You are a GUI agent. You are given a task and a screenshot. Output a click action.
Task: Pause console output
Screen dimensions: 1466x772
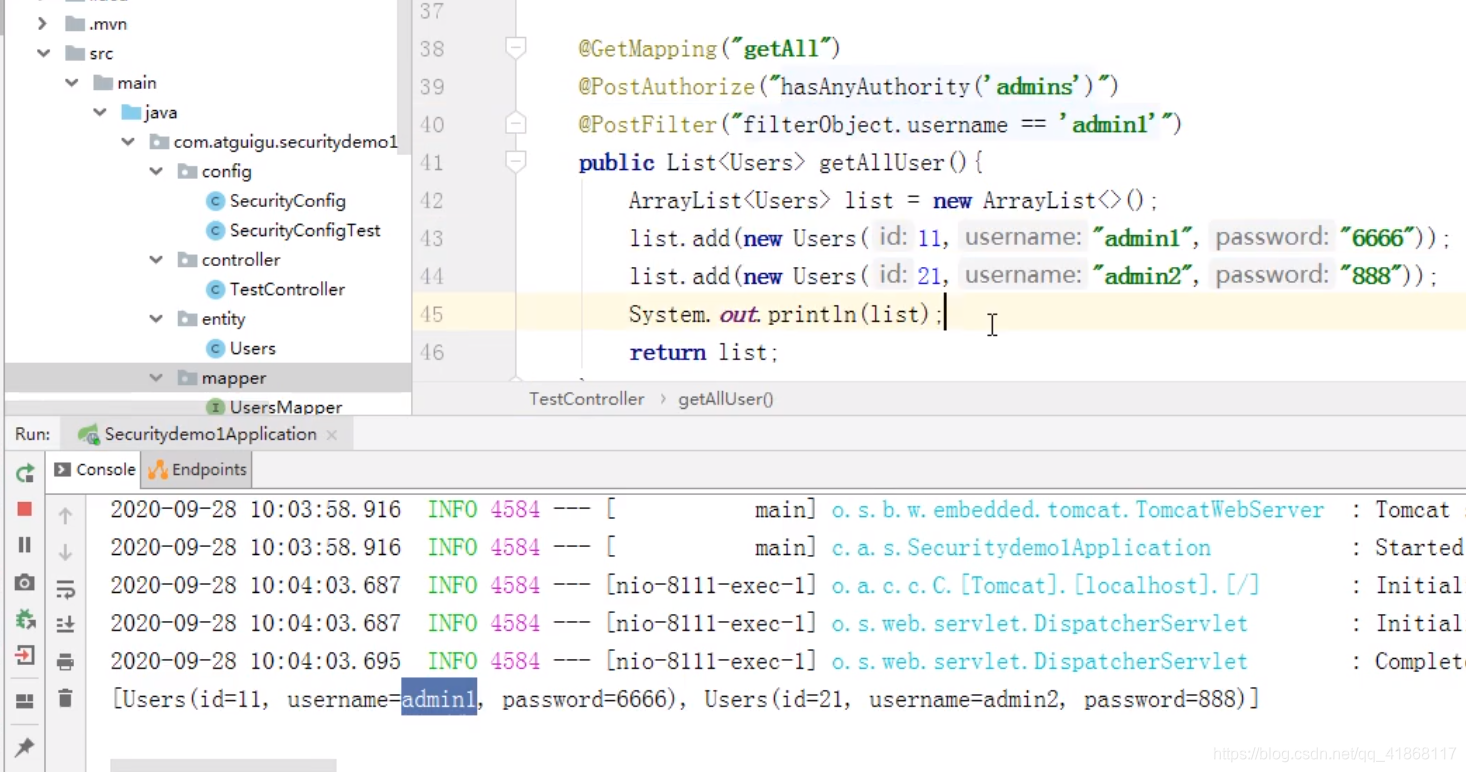25,545
